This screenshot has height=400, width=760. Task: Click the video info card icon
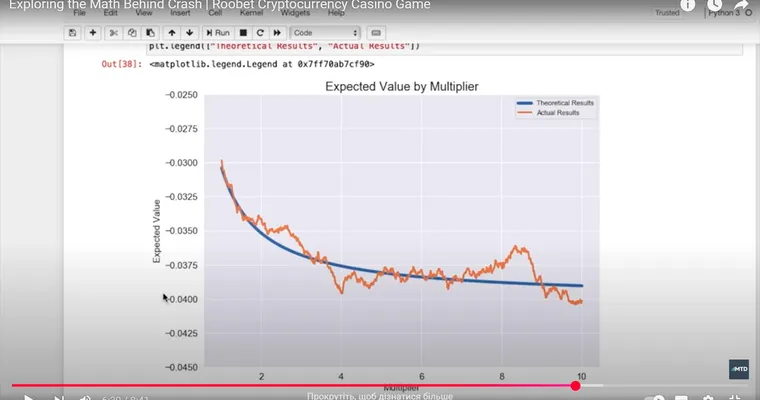tap(687, 5)
